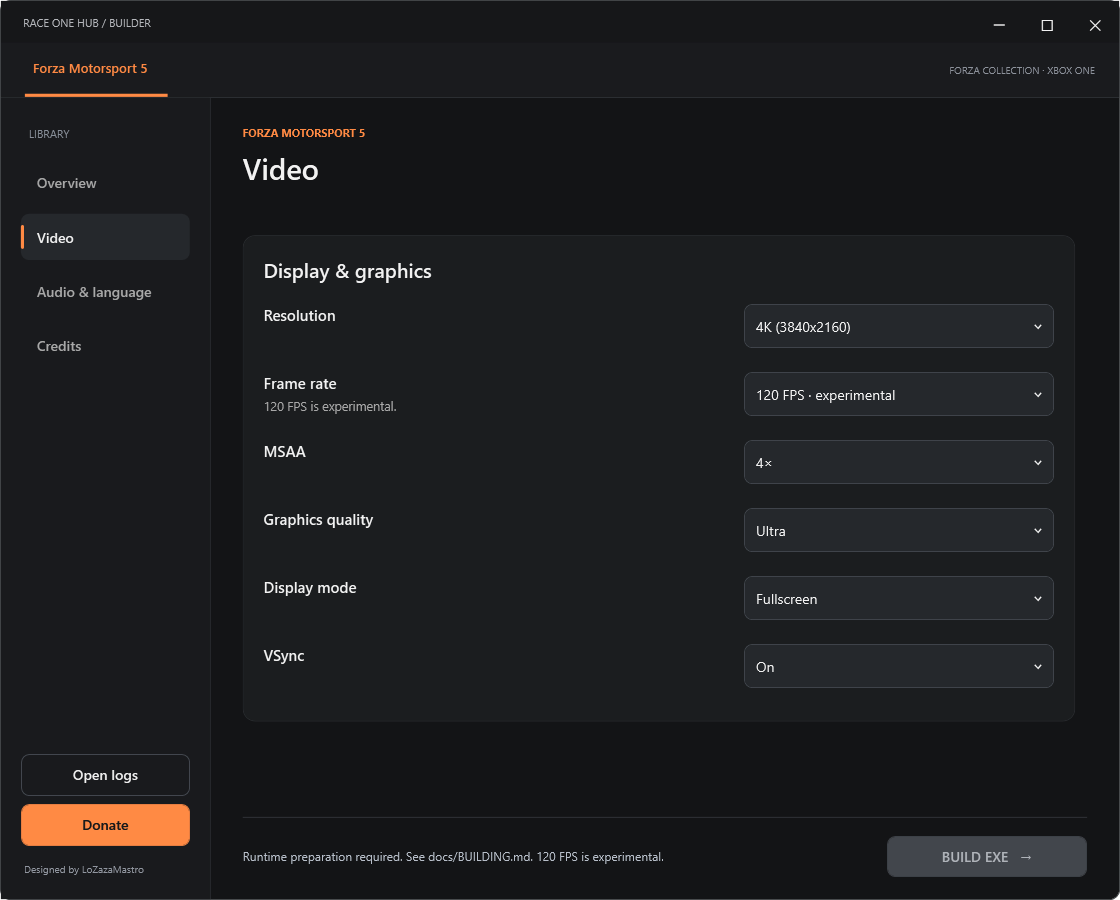Close the Race One Hub window
Image resolution: width=1120 pixels, height=900 pixels.
(x=1095, y=25)
